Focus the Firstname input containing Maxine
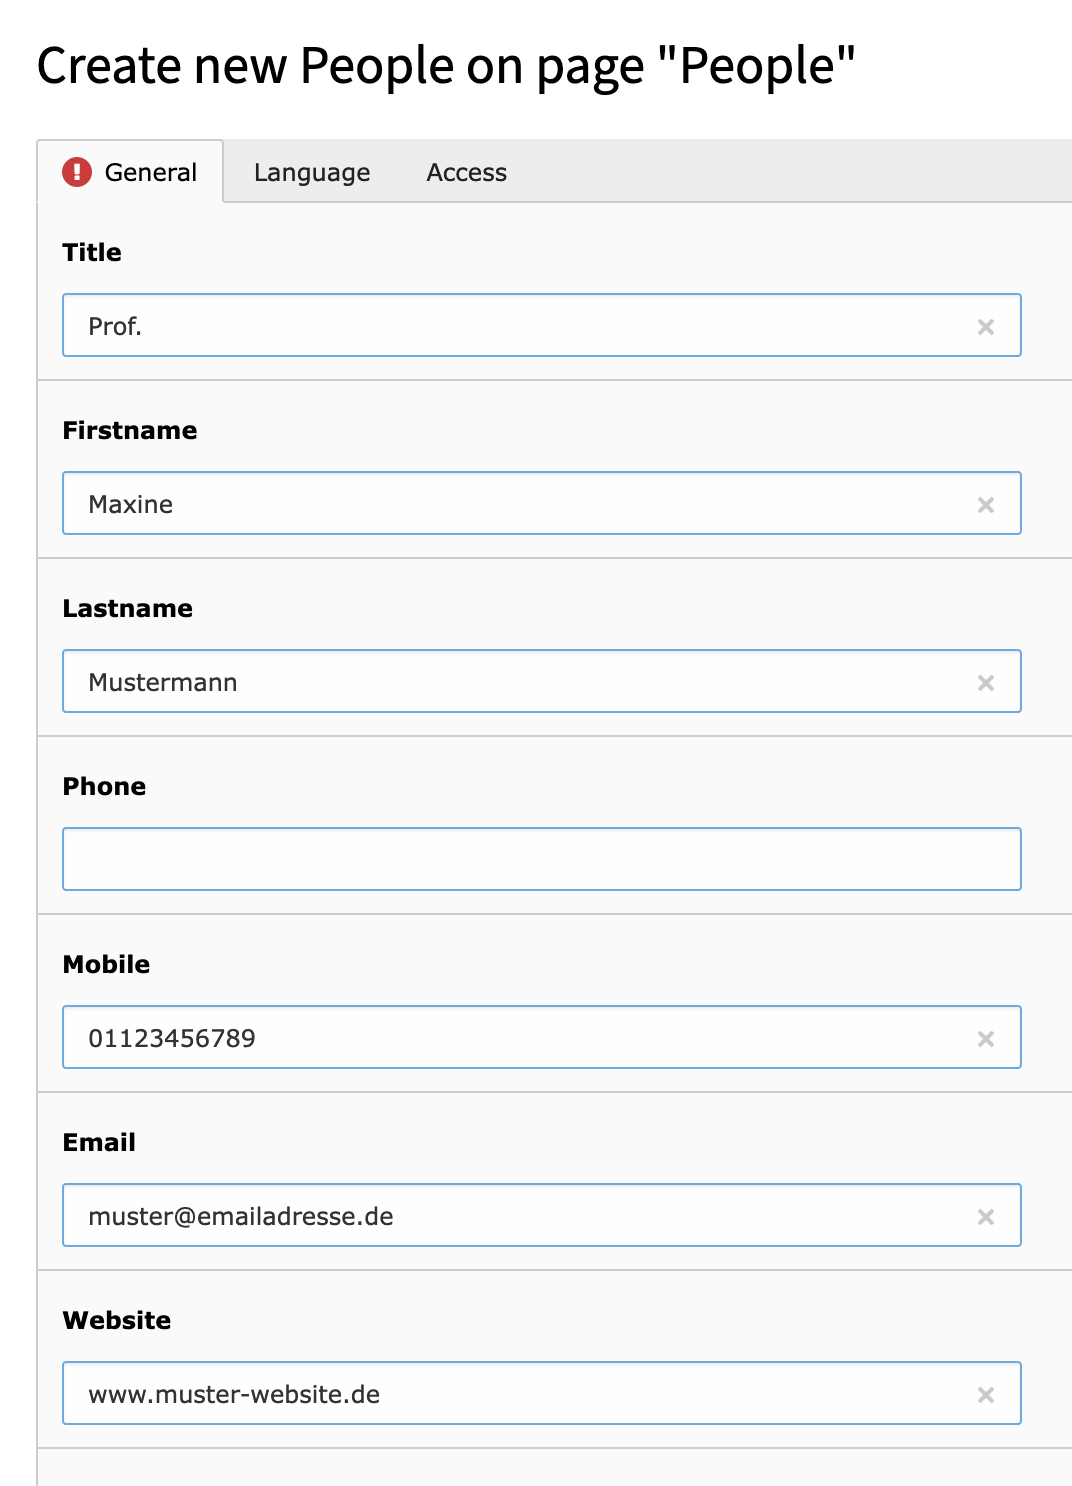 click(542, 503)
